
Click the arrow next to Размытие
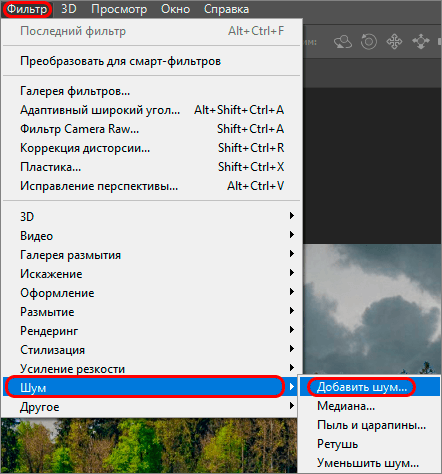pos(292,311)
